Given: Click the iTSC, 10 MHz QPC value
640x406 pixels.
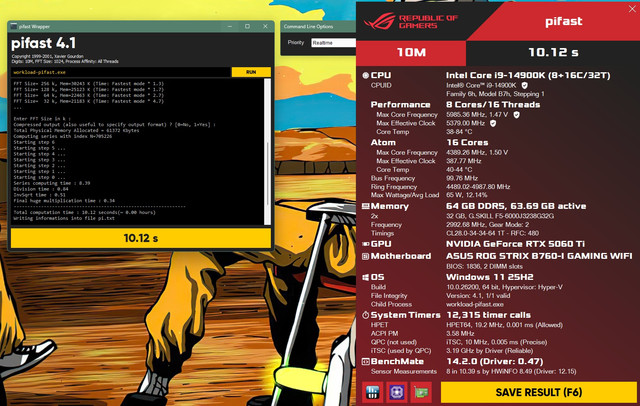Looking at the screenshot, I should click(496, 342).
